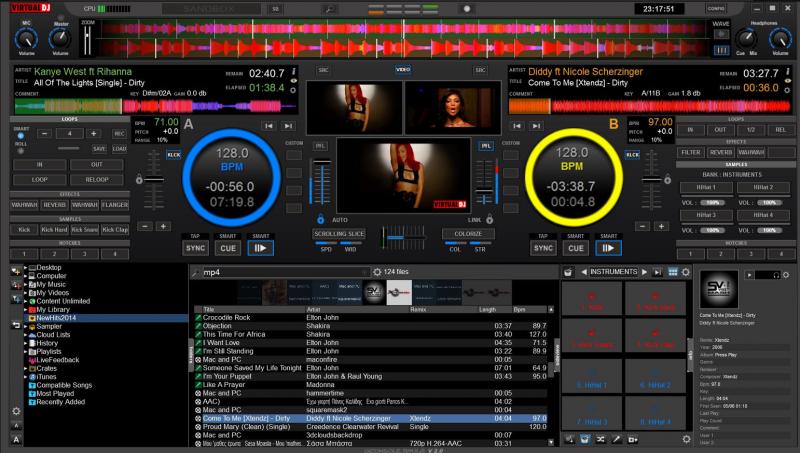Expand the My Library folder
Viewport: 800px width, 453px height.
tap(26, 310)
